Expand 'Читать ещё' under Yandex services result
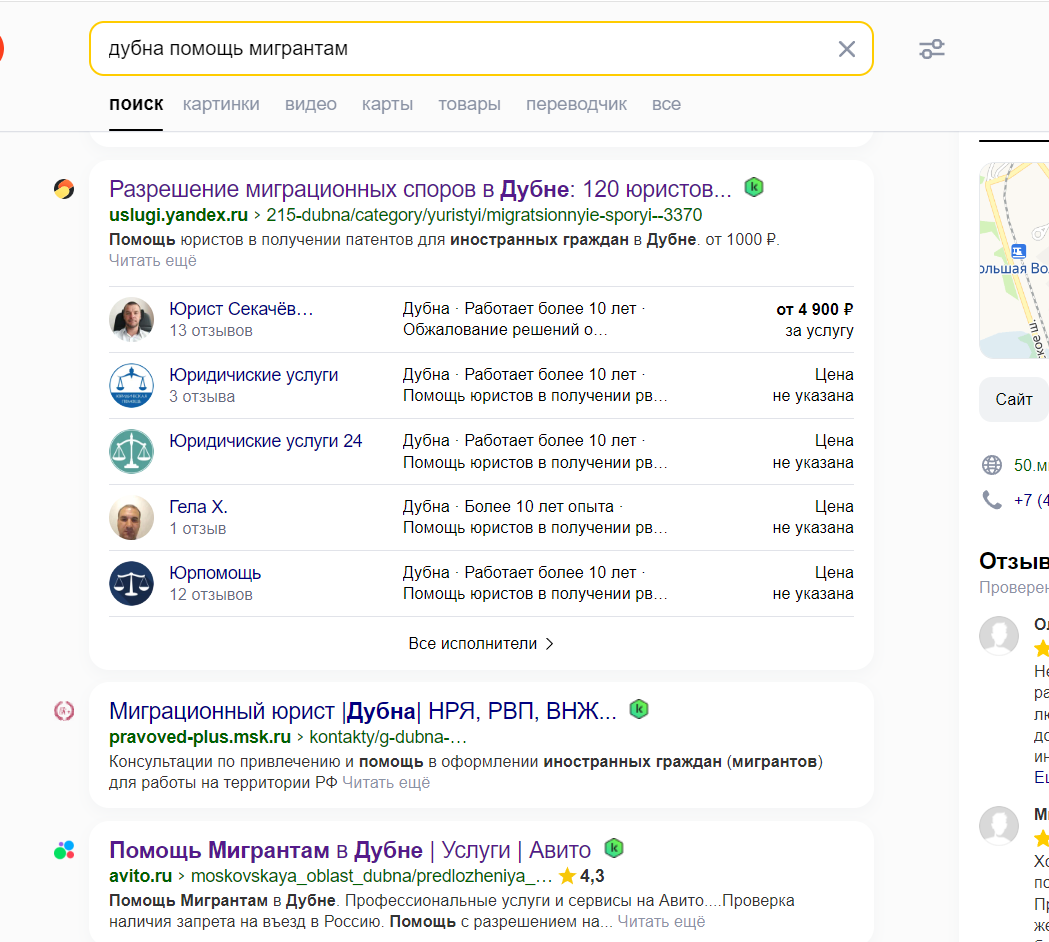The height and width of the screenshot is (942, 1049). point(153,261)
